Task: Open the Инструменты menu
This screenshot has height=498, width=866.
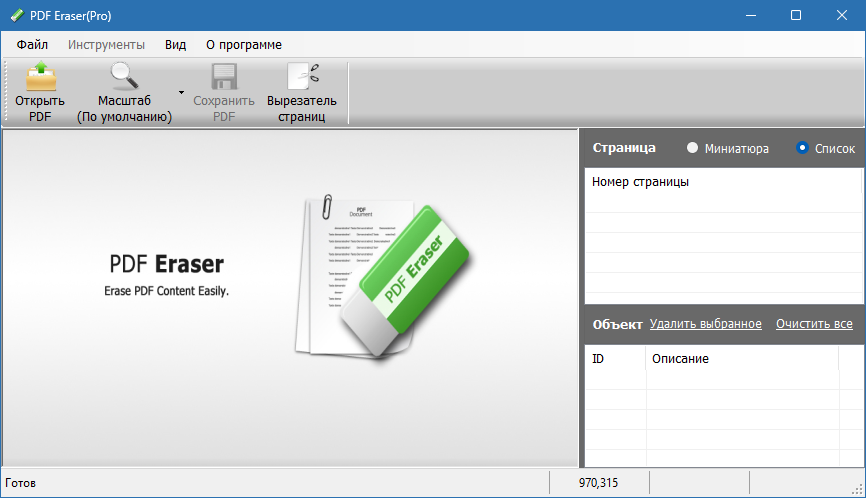Action: 106,45
